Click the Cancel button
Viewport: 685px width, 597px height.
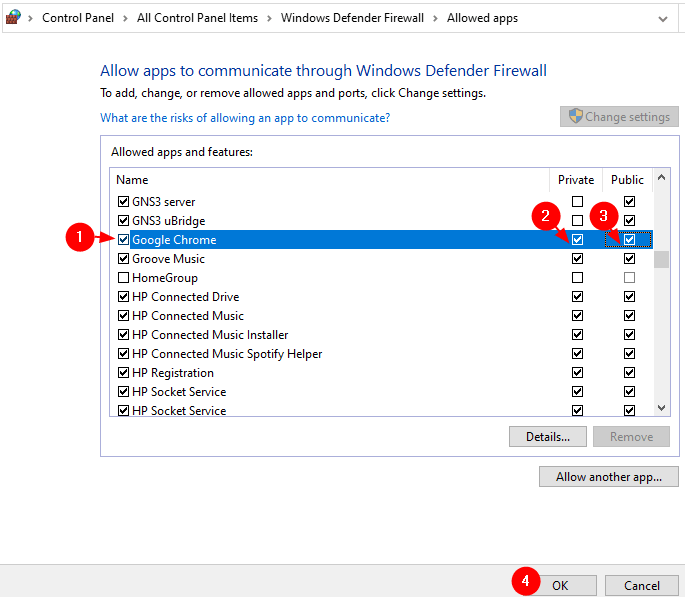pos(641,585)
